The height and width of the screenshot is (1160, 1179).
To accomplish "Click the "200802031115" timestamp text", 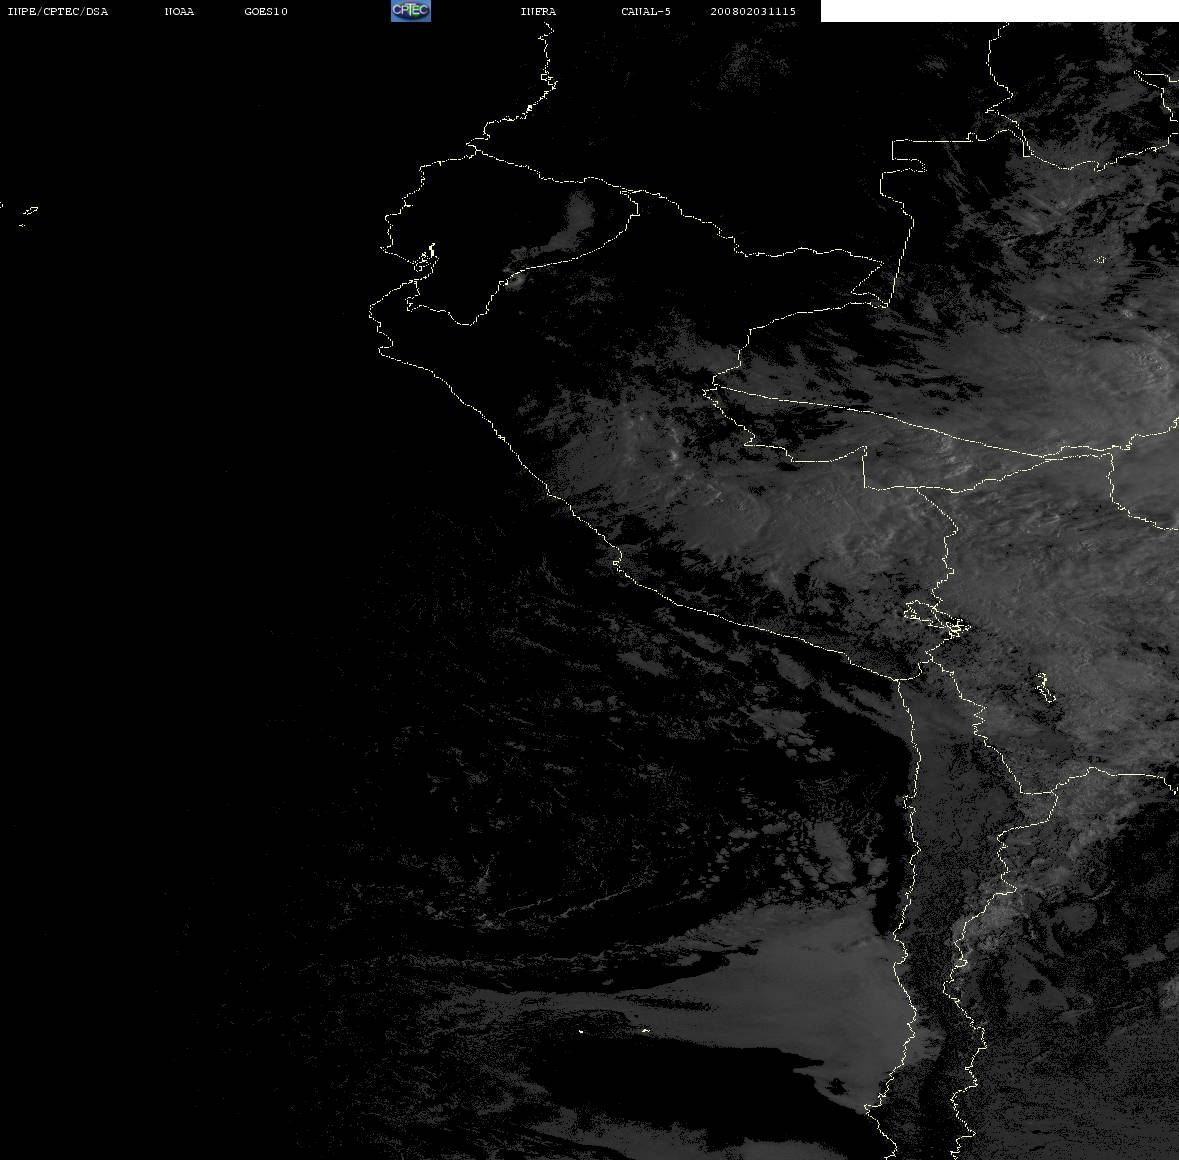I will coord(753,11).
